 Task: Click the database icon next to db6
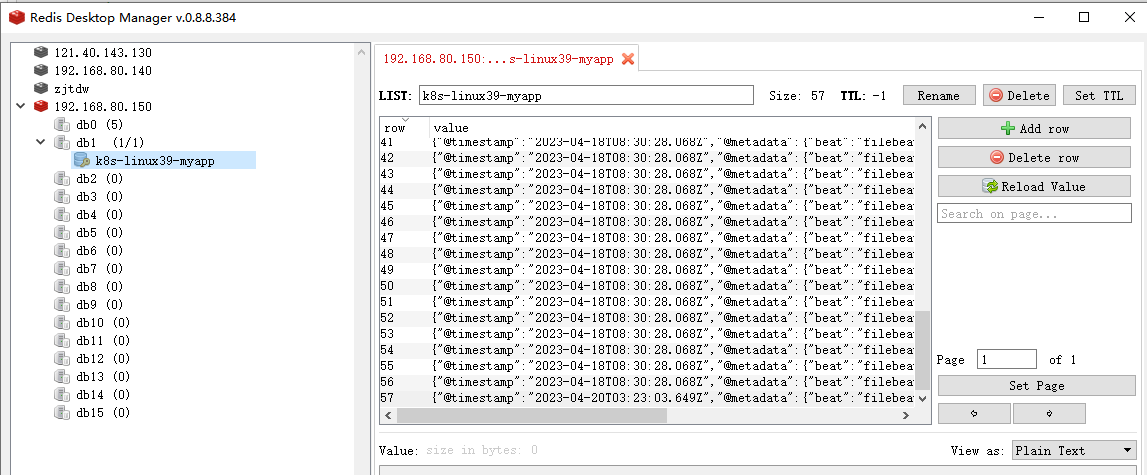coord(61,250)
